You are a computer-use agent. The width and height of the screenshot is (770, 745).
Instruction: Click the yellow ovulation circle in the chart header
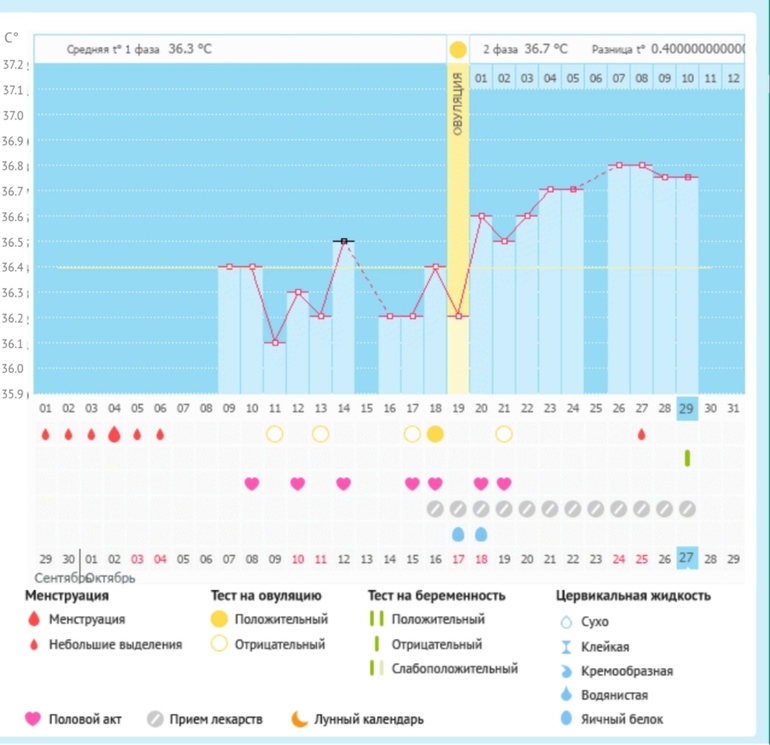(x=458, y=49)
